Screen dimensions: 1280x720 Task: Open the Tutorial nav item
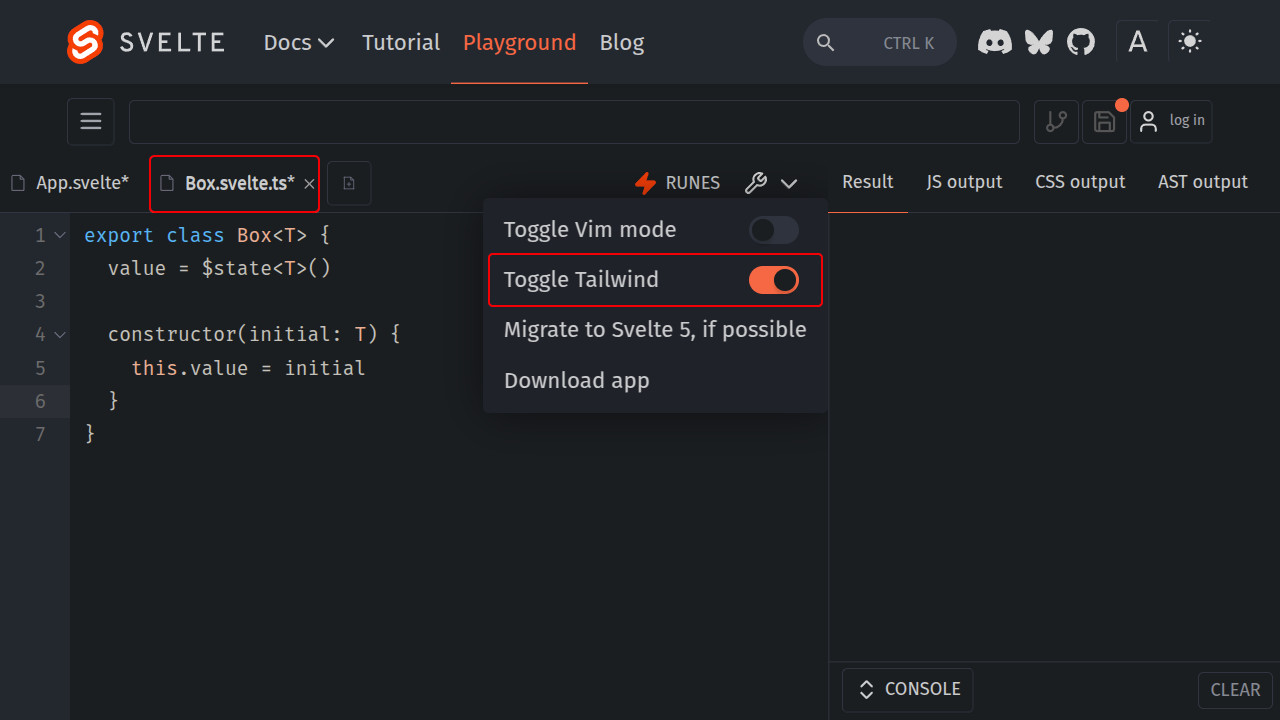pyautogui.click(x=401, y=42)
